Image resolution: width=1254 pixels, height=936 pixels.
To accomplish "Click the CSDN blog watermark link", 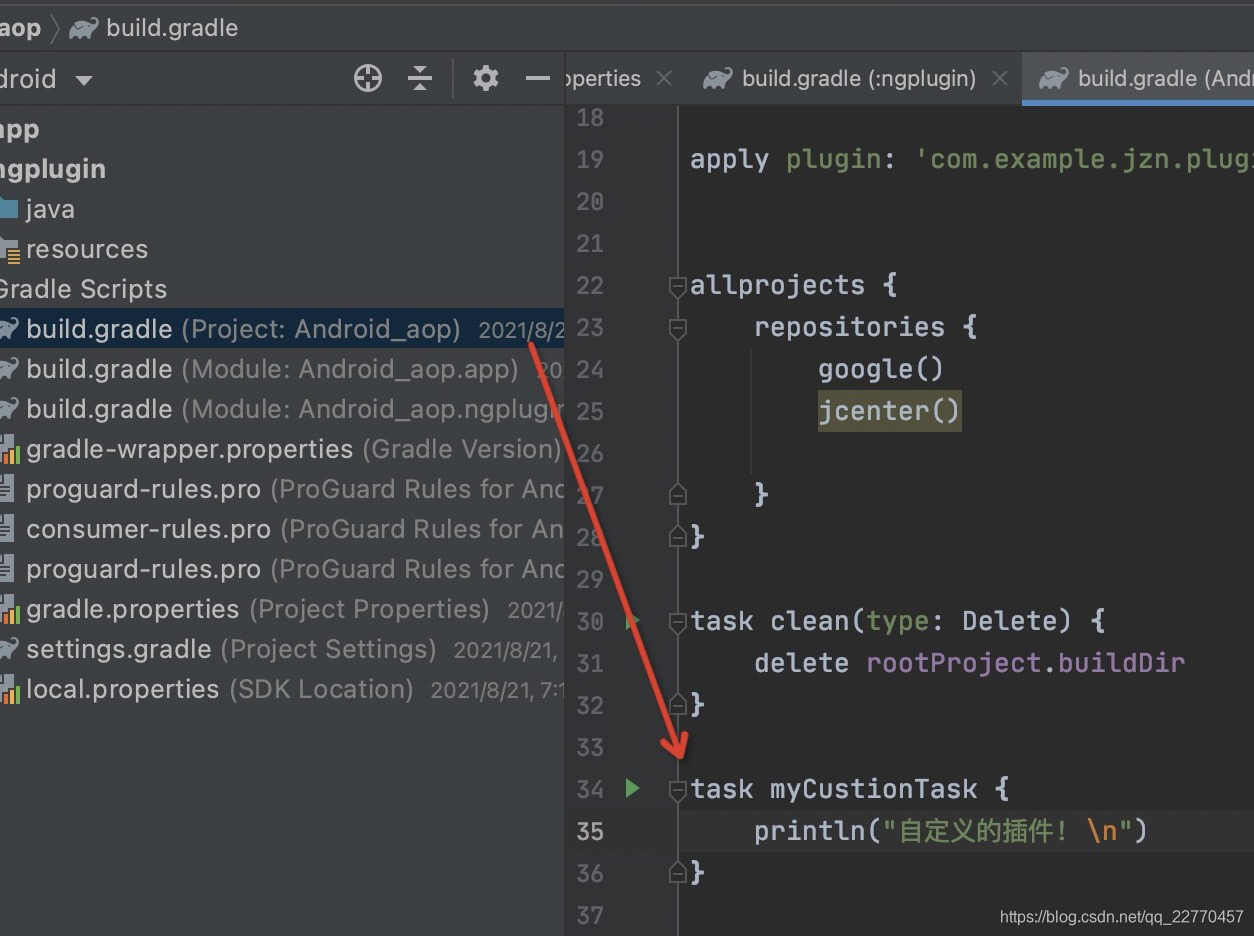I will (x=1120, y=916).
